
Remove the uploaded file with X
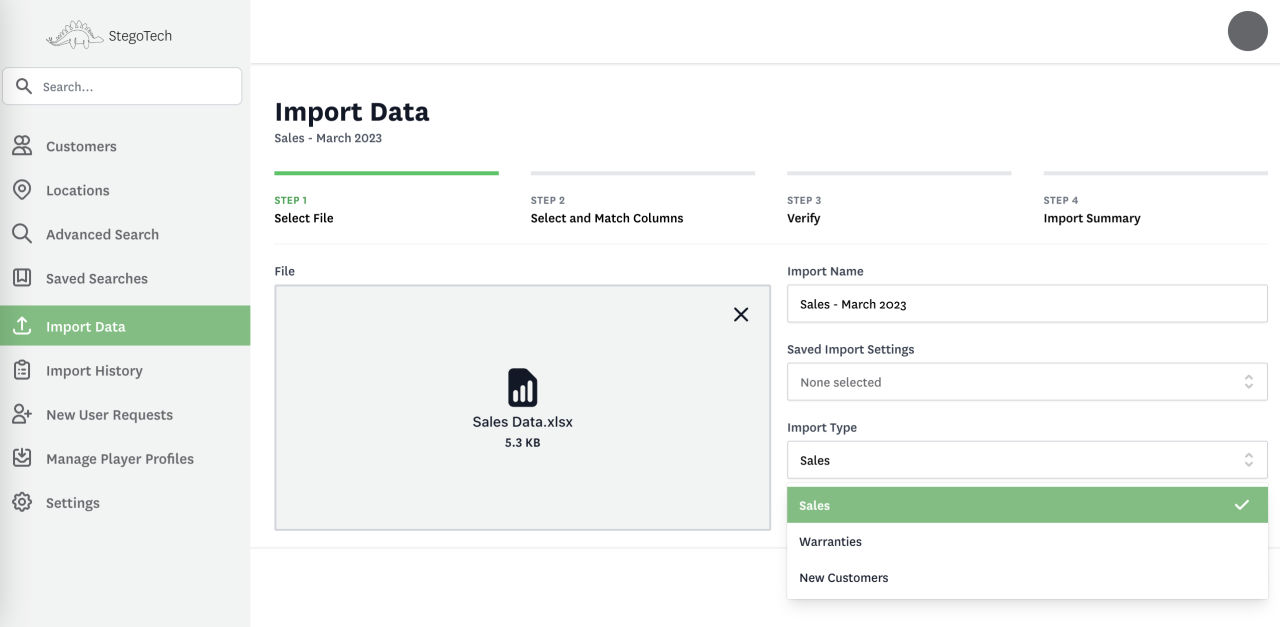pyautogui.click(x=741, y=314)
